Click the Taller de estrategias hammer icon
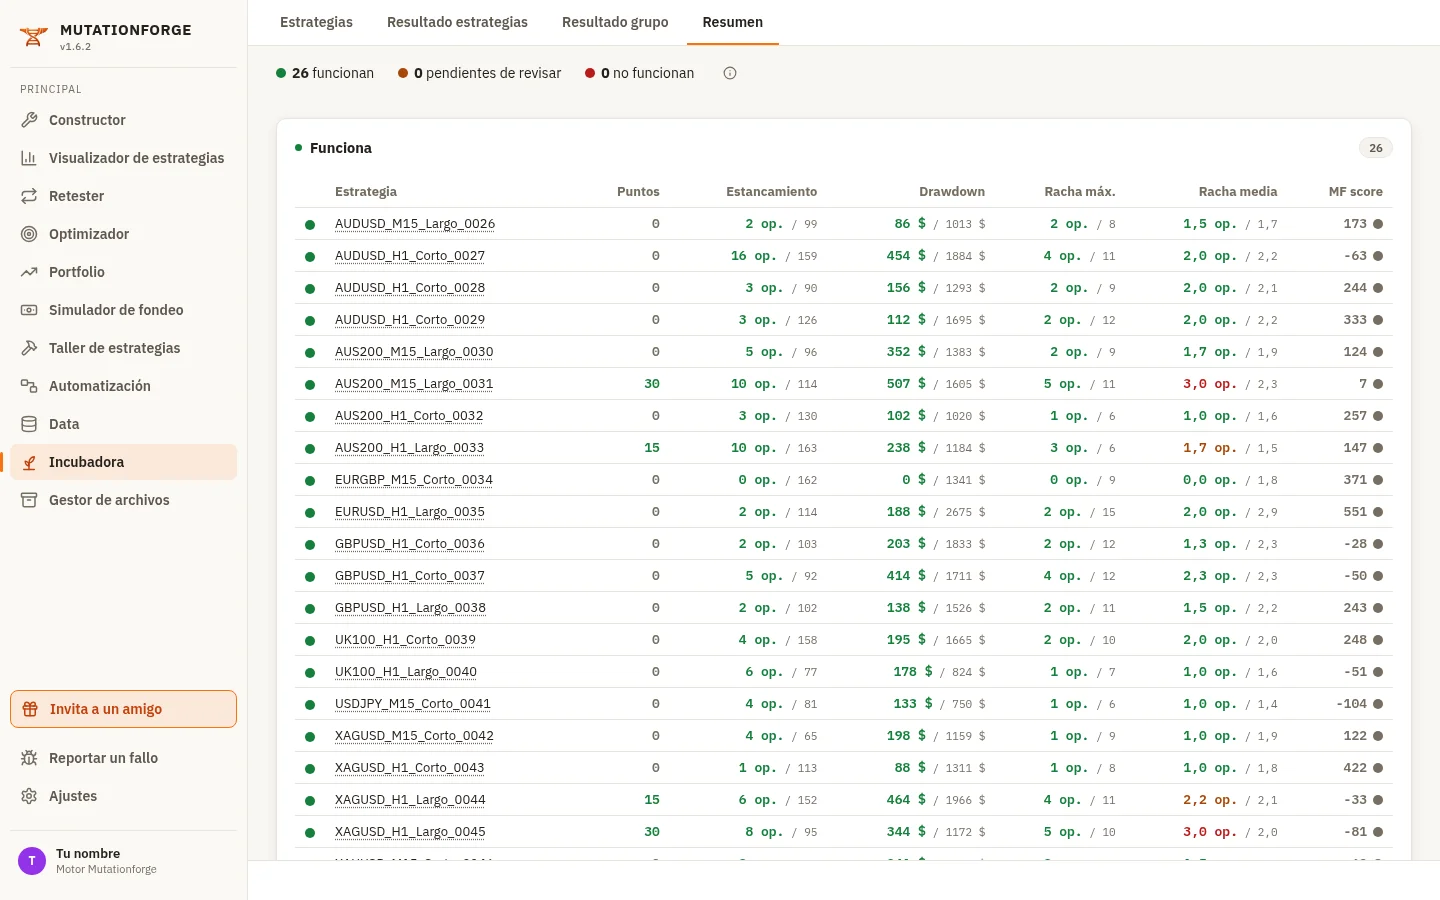 tap(29, 348)
